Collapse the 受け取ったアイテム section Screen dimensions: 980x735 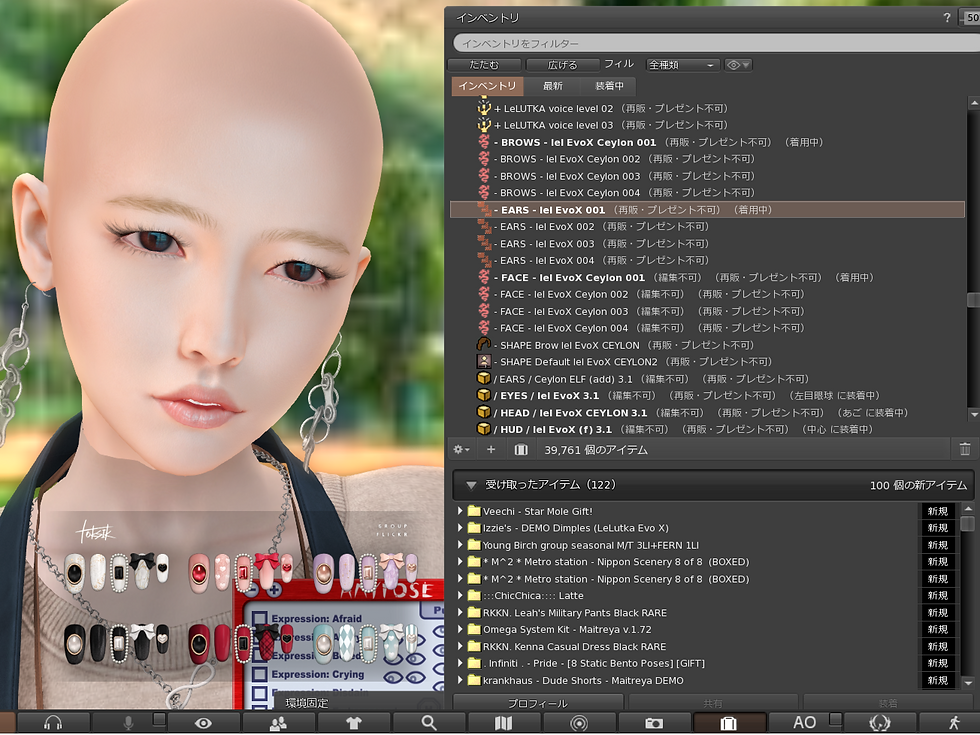click(x=472, y=485)
